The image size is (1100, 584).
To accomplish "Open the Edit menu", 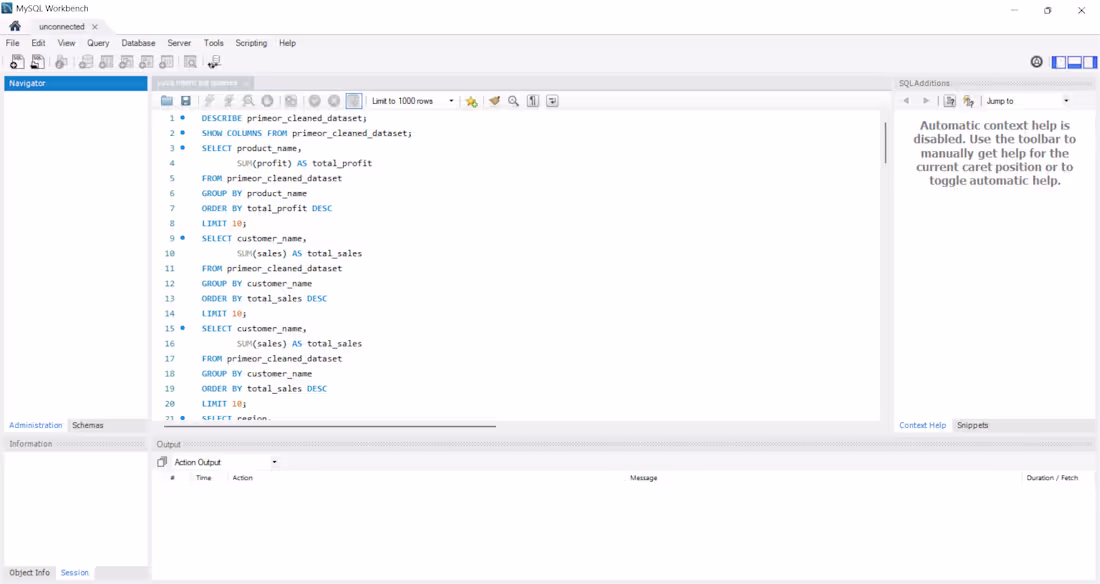I will tap(38, 43).
